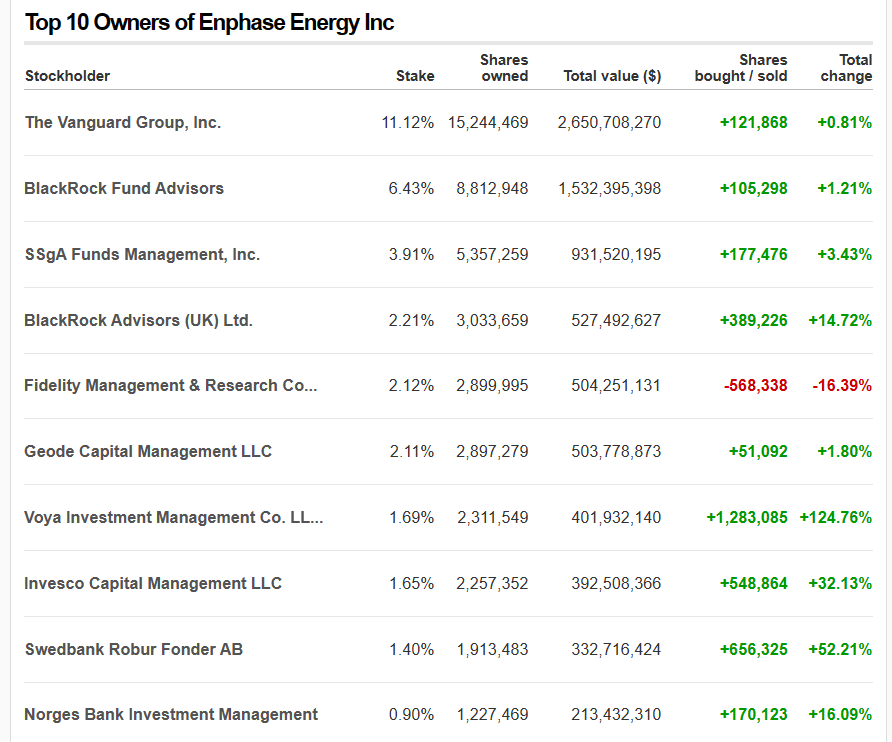Select BlackRock Fund Advisors 6.43% stake
Viewport: 892px width, 742px height.
tap(411, 188)
